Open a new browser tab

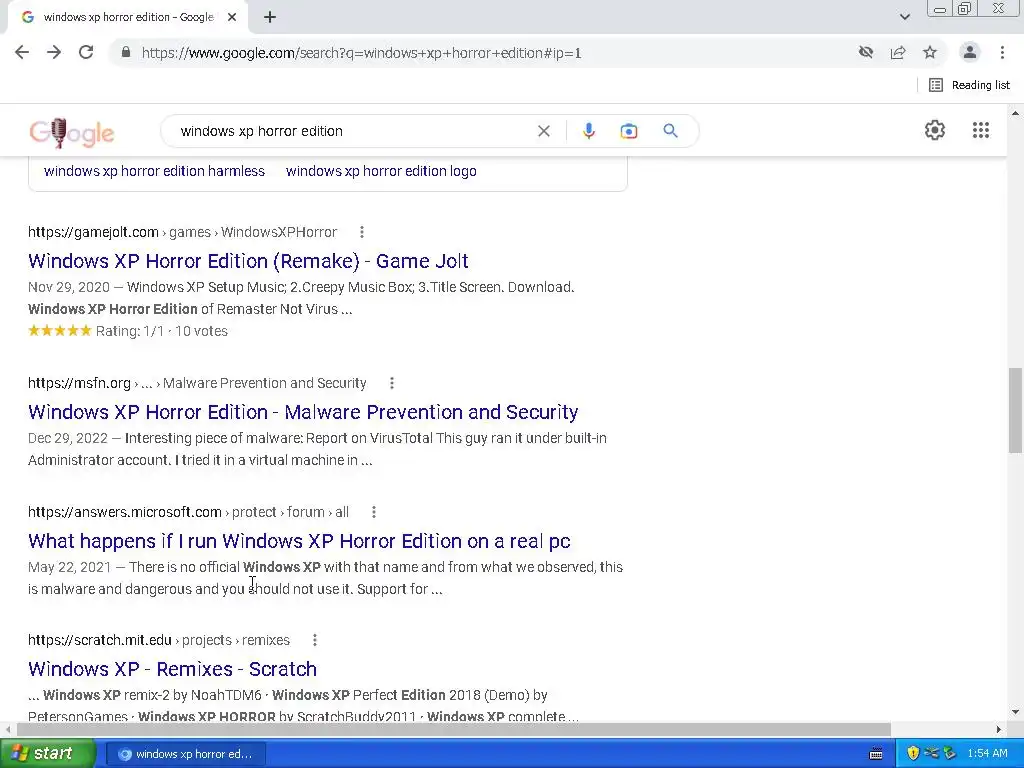[x=270, y=17]
